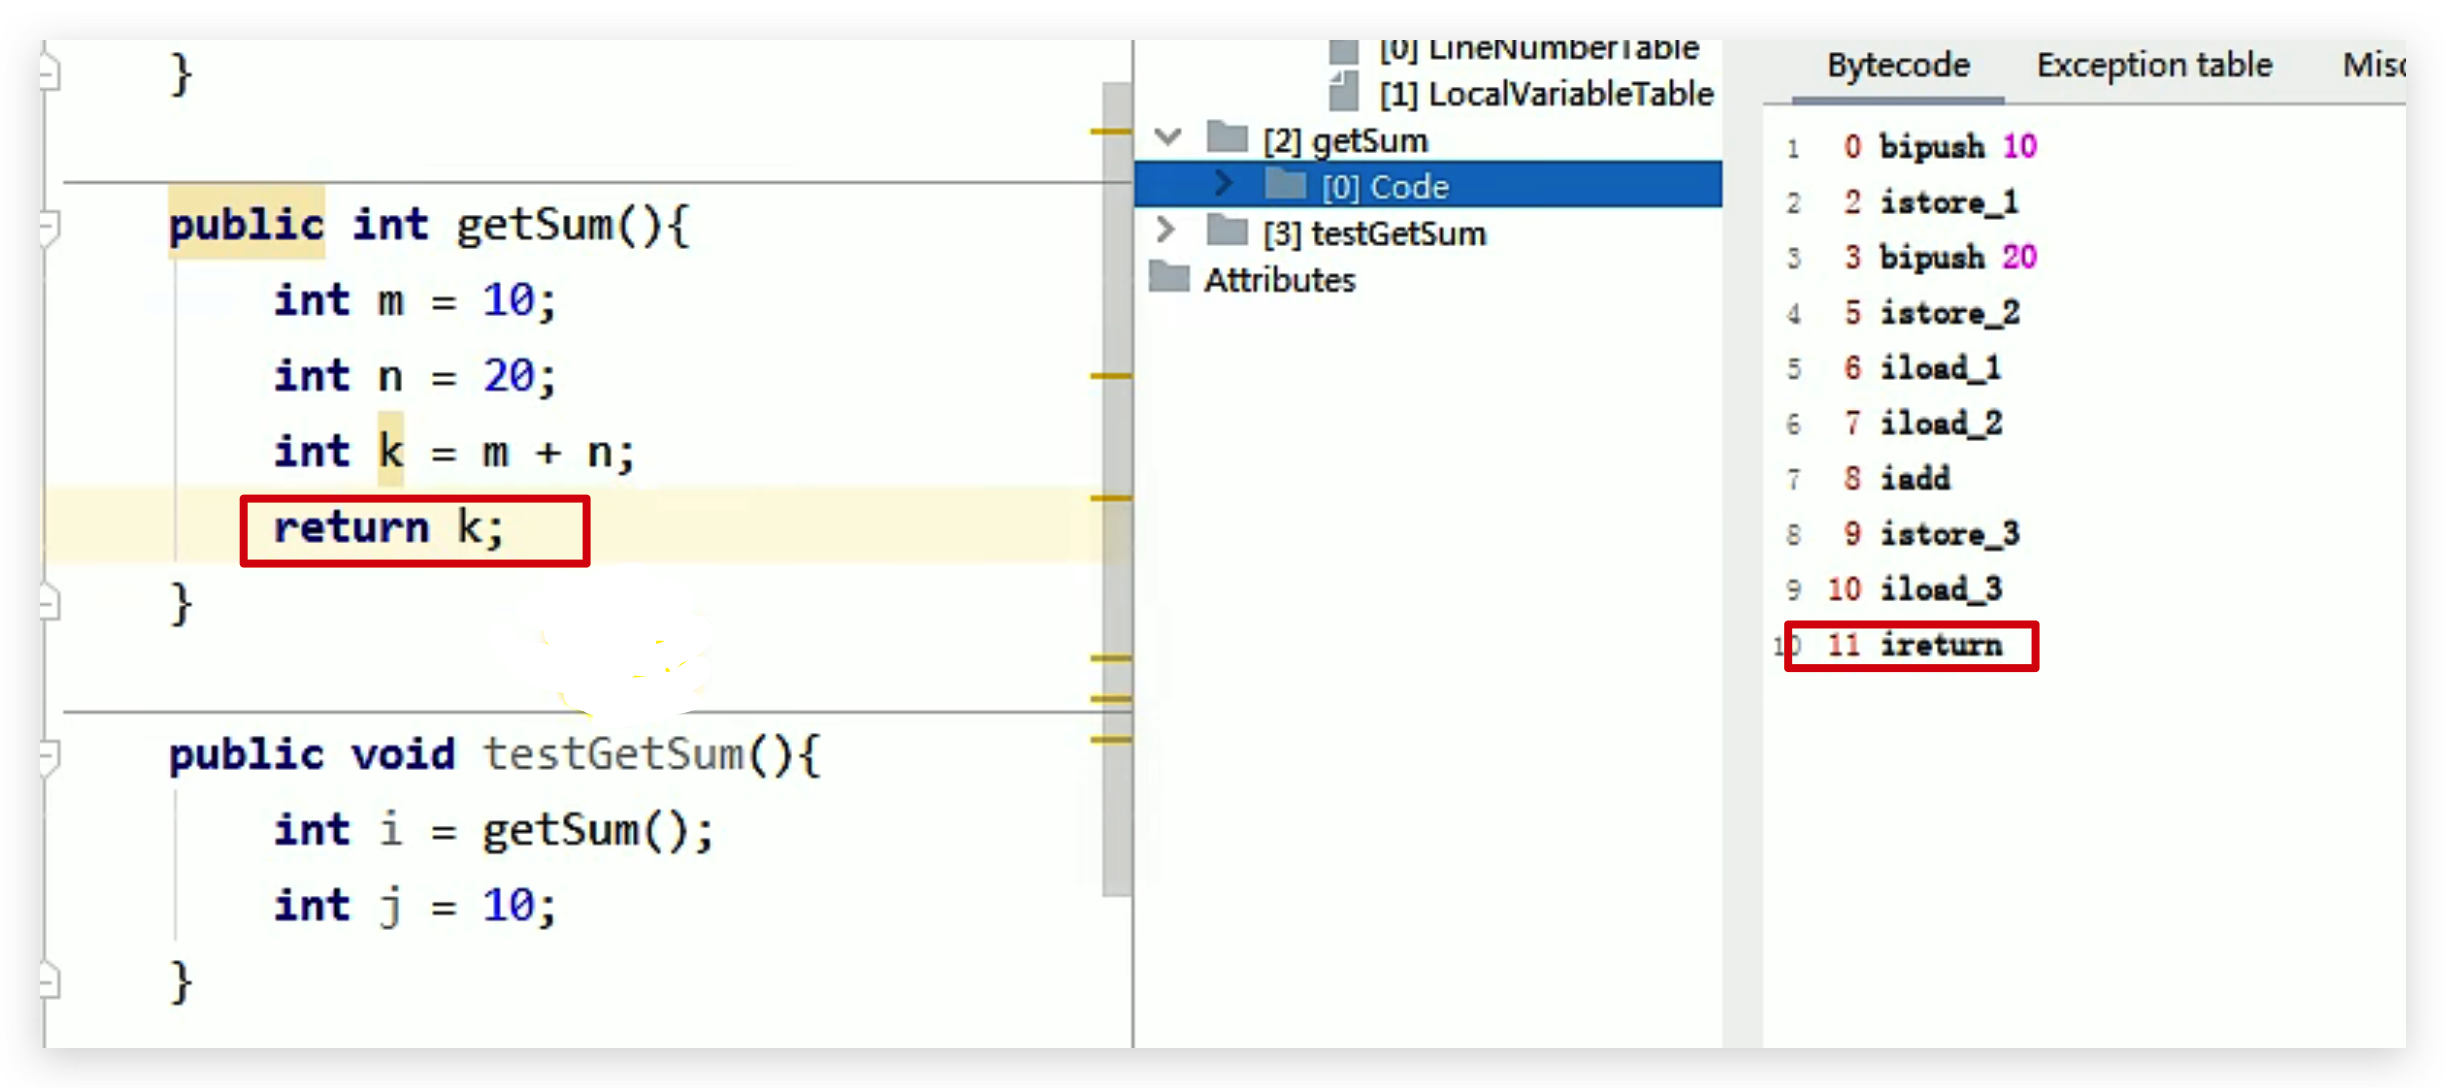Select the Attributes tree item
Screen dimensions: 2446x1088
click(1279, 280)
